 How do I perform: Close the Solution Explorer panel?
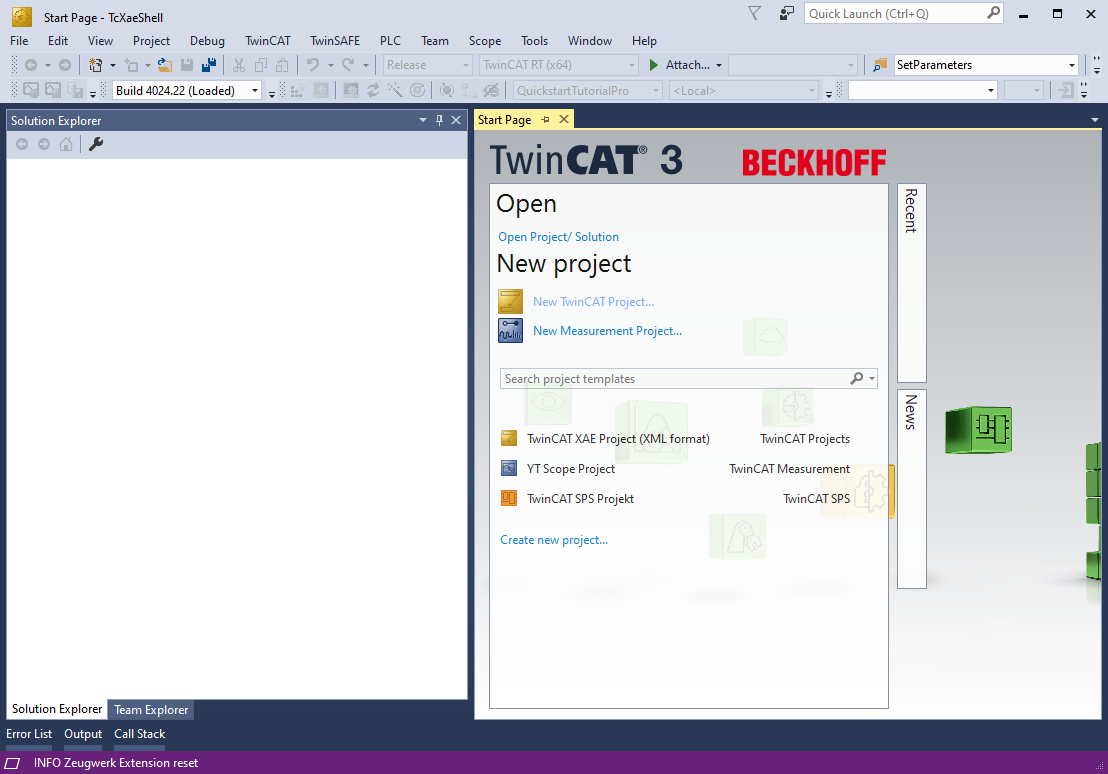(456, 120)
